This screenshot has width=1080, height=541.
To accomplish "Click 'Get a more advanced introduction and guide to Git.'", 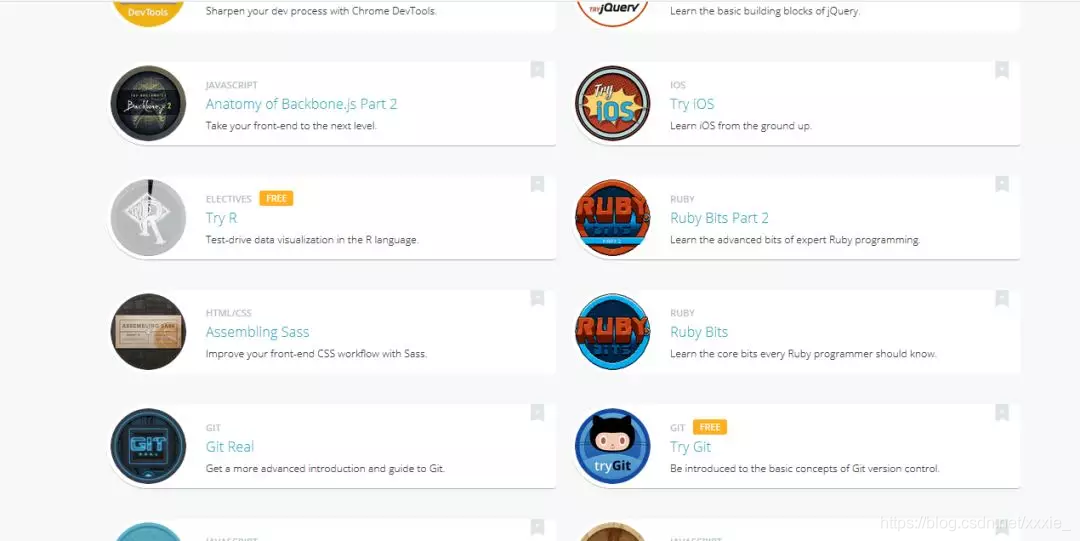I will pyautogui.click(x=325, y=469).
